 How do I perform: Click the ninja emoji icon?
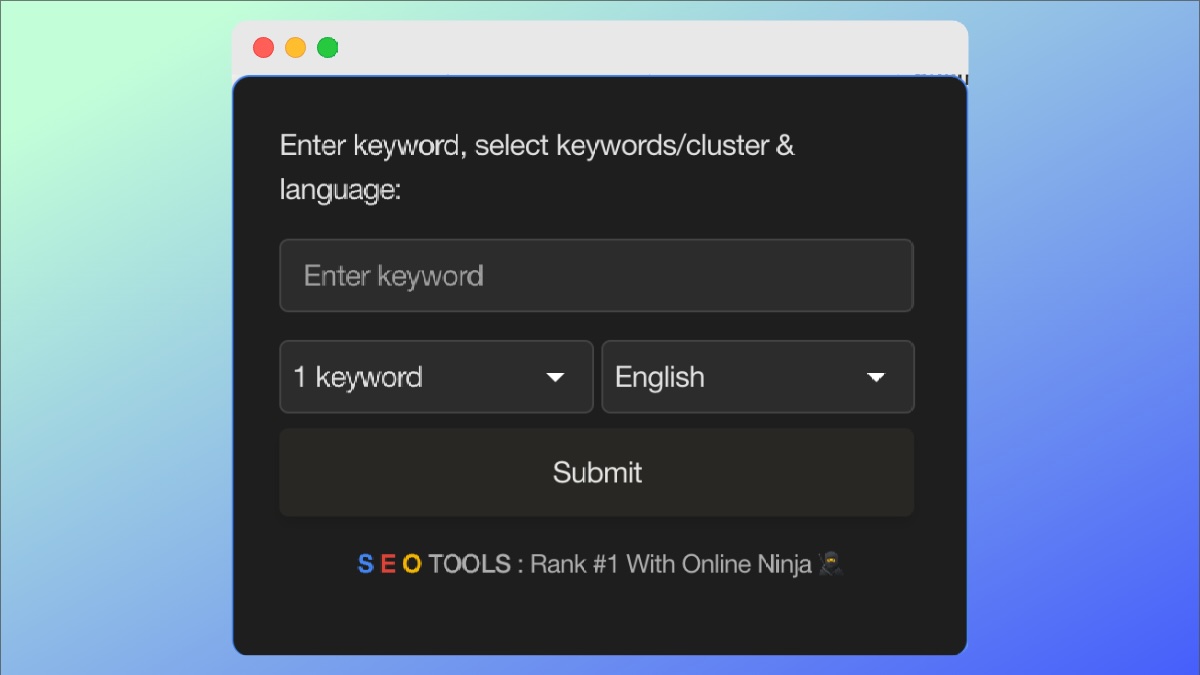[x=830, y=564]
